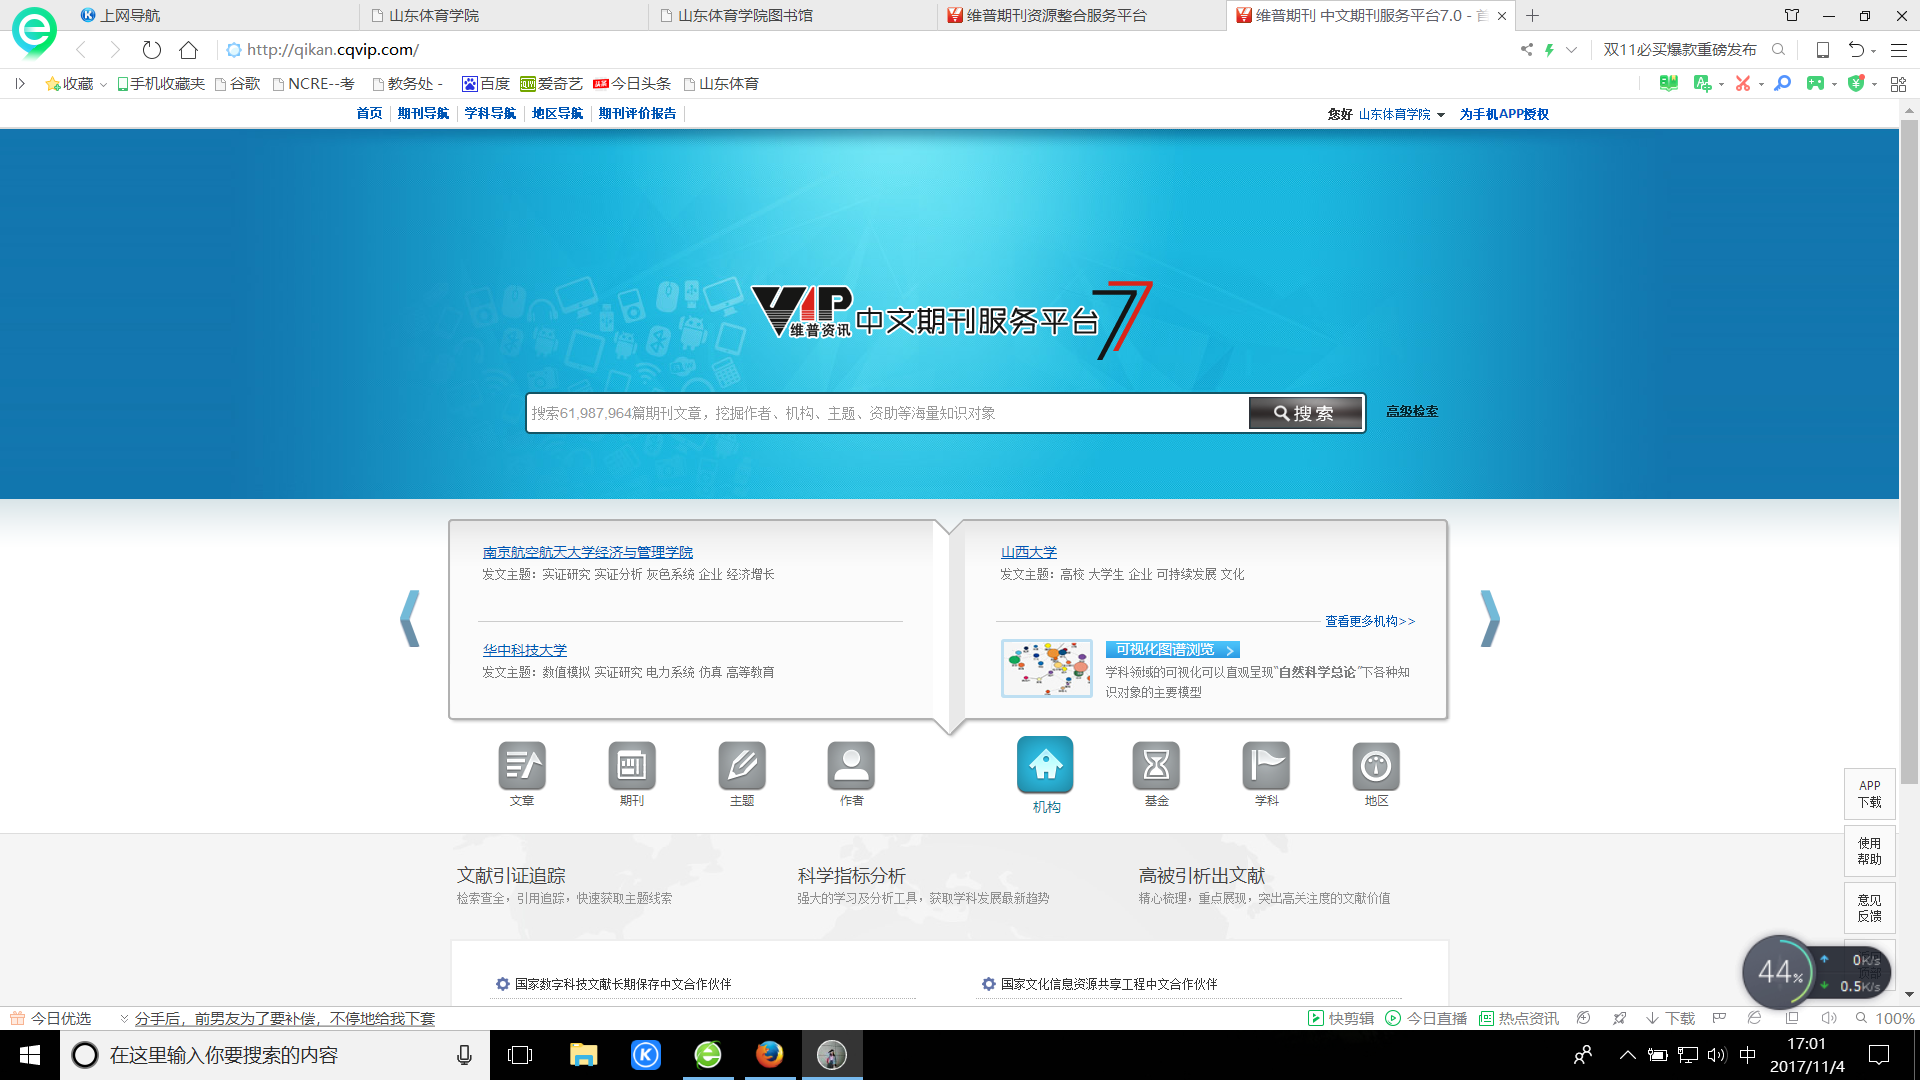Select the 学科 (subject) flag icon
Image resolution: width=1920 pixels, height=1080 pixels.
[1266, 767]
